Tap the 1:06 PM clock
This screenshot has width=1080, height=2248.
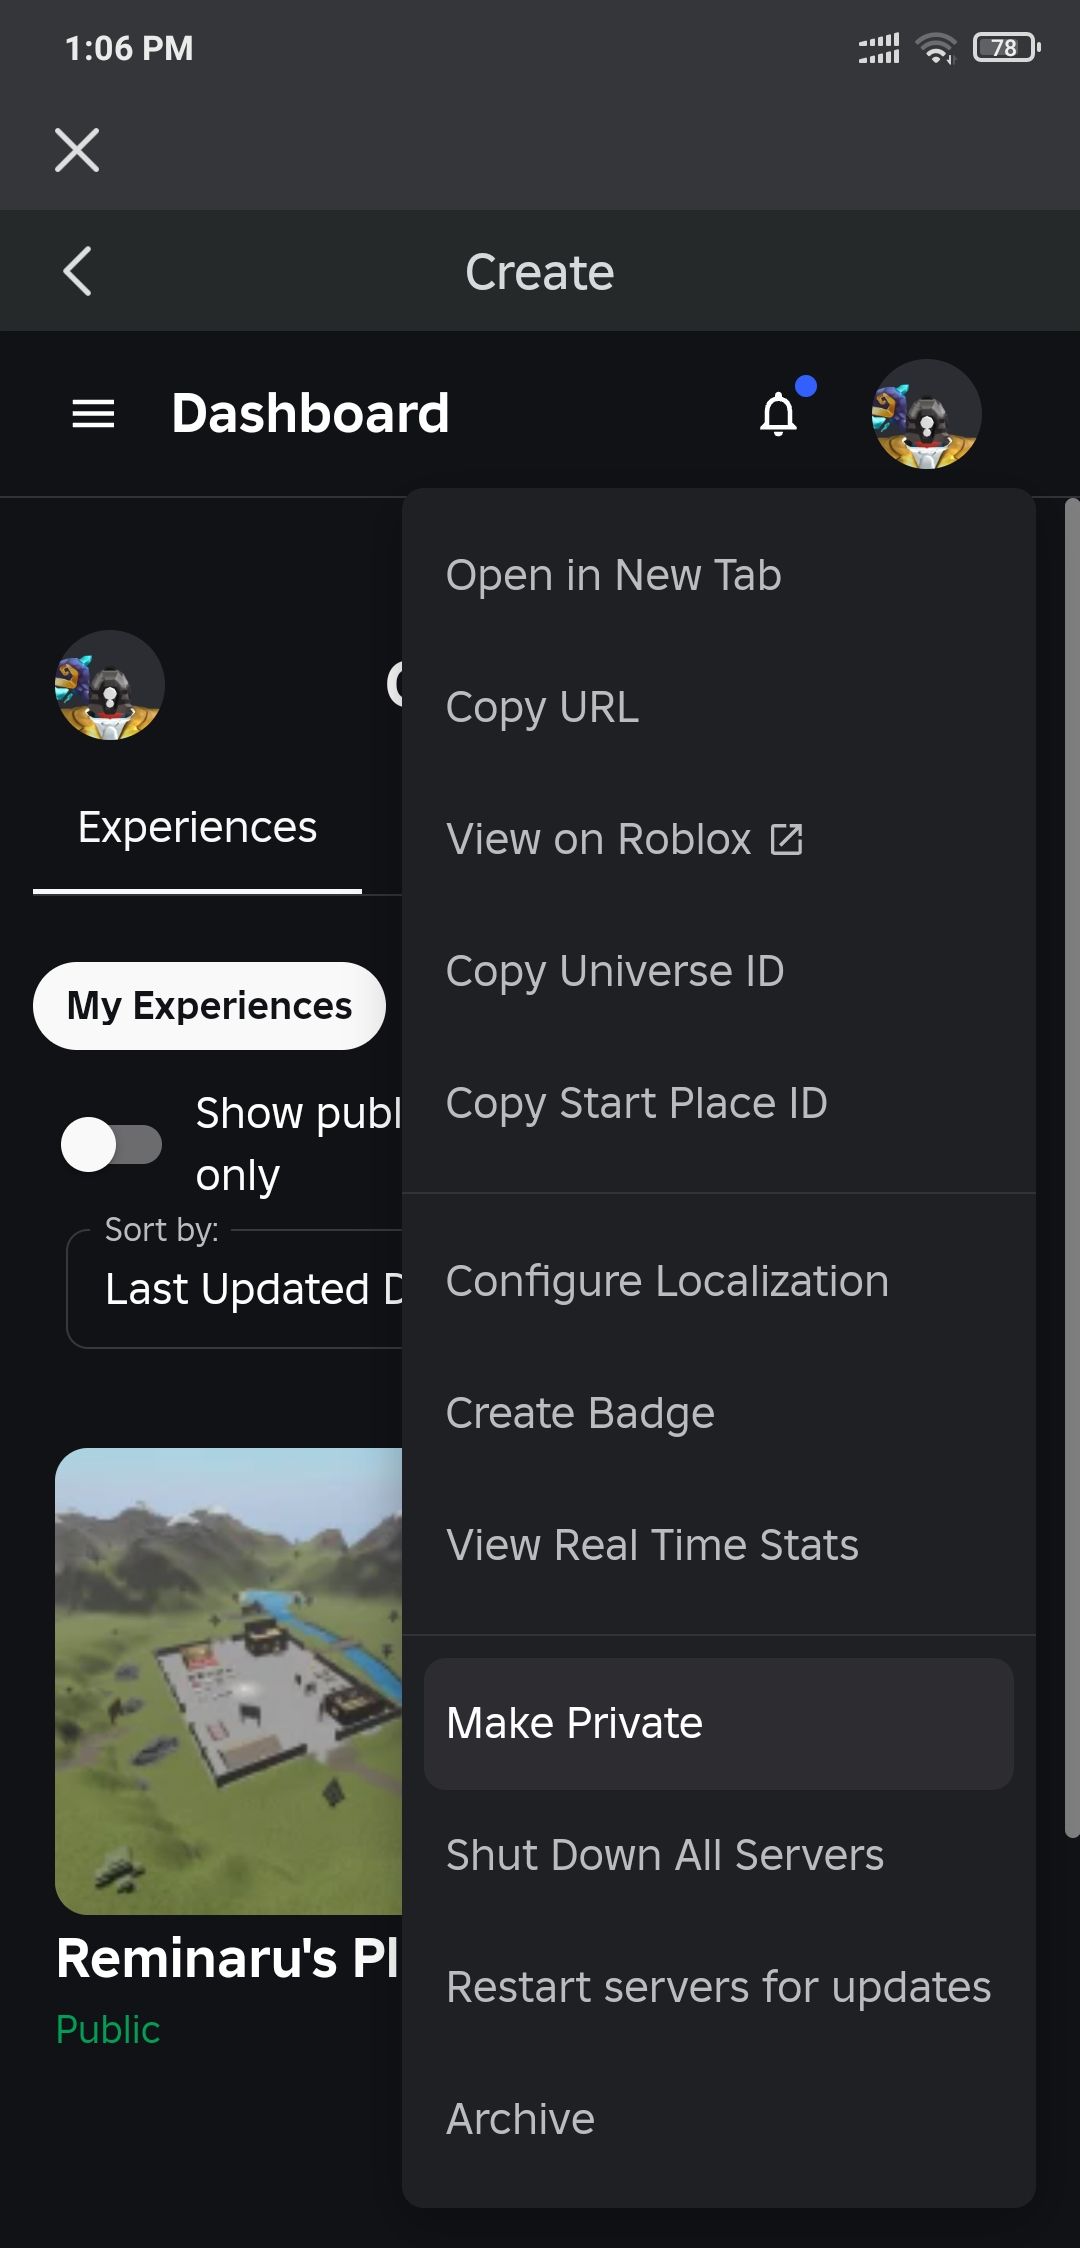click(x=129, y=48)
